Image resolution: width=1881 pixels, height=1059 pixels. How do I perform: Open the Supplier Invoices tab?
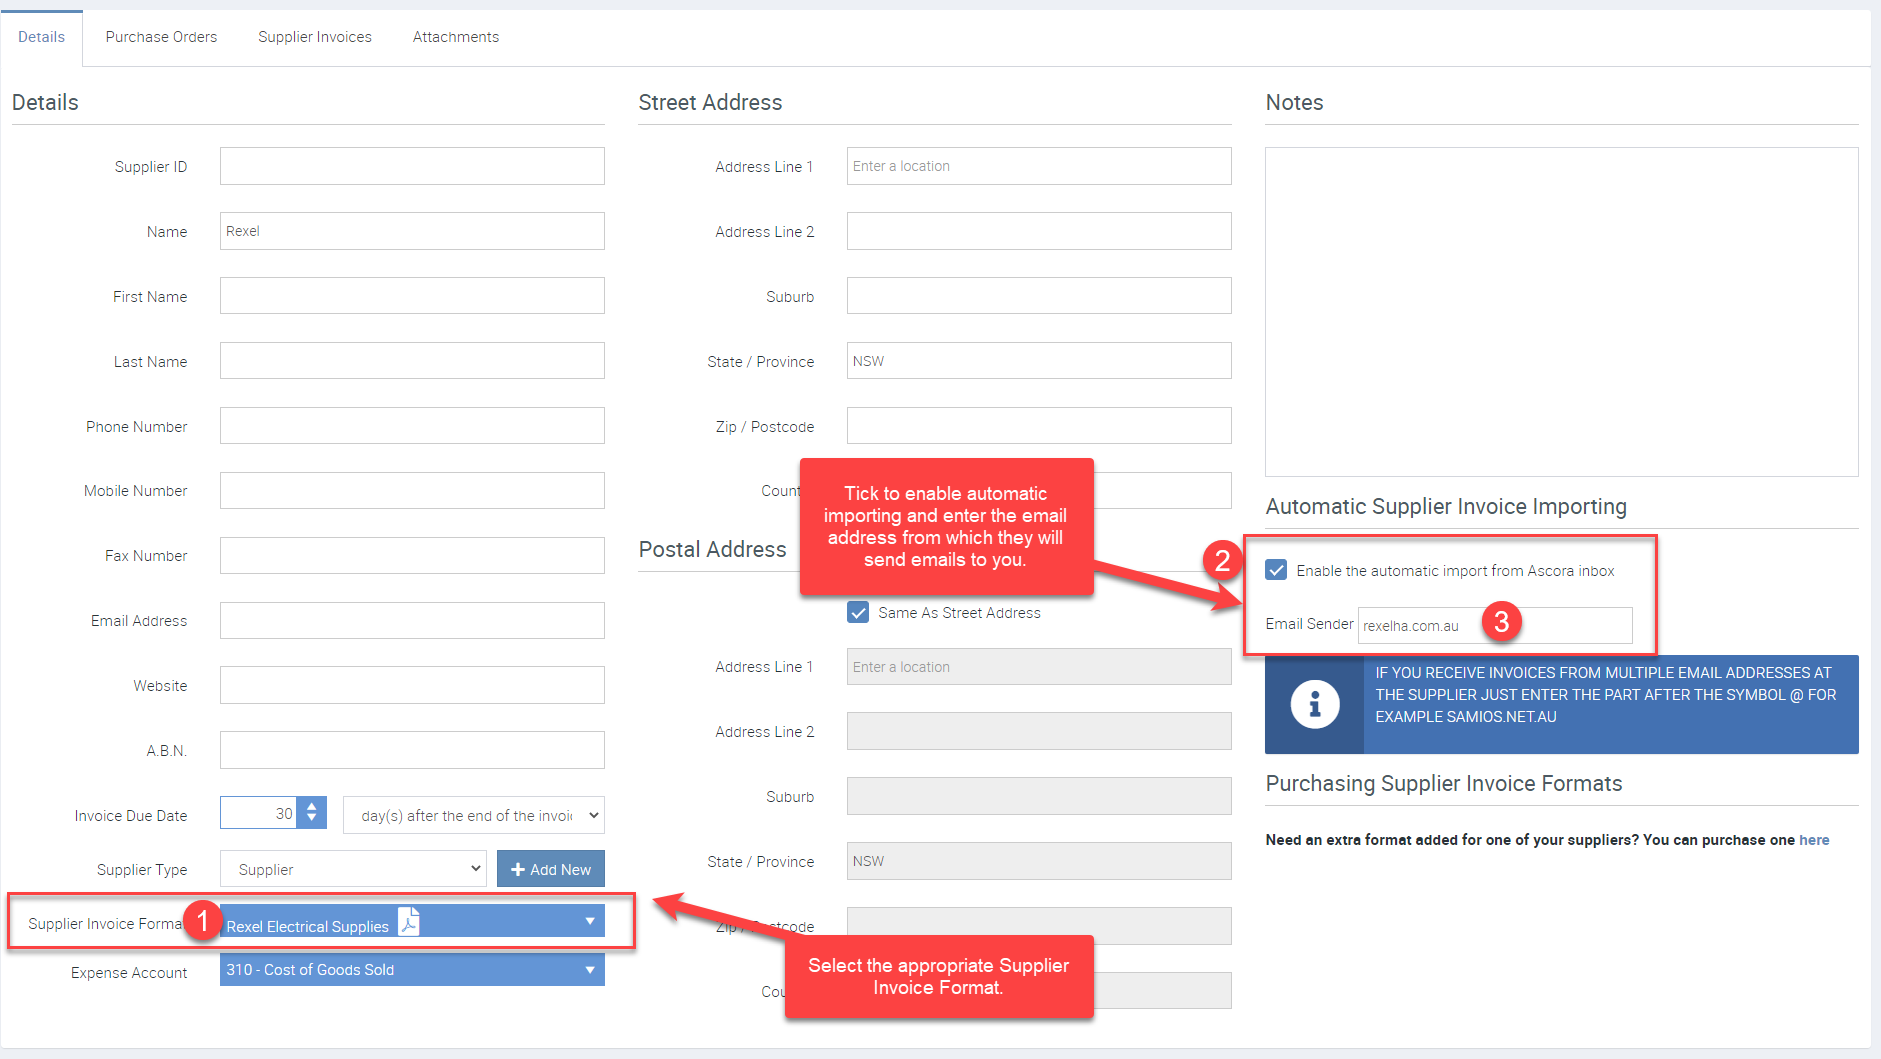click(x=315, y=37)
